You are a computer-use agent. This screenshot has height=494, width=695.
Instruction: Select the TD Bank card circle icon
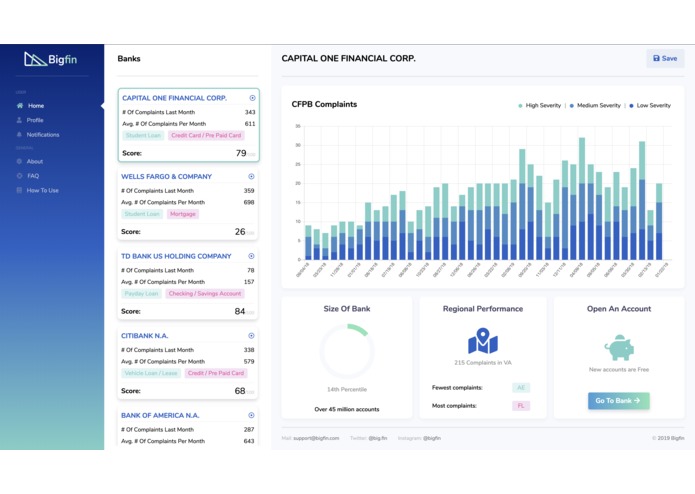[251, 256]
